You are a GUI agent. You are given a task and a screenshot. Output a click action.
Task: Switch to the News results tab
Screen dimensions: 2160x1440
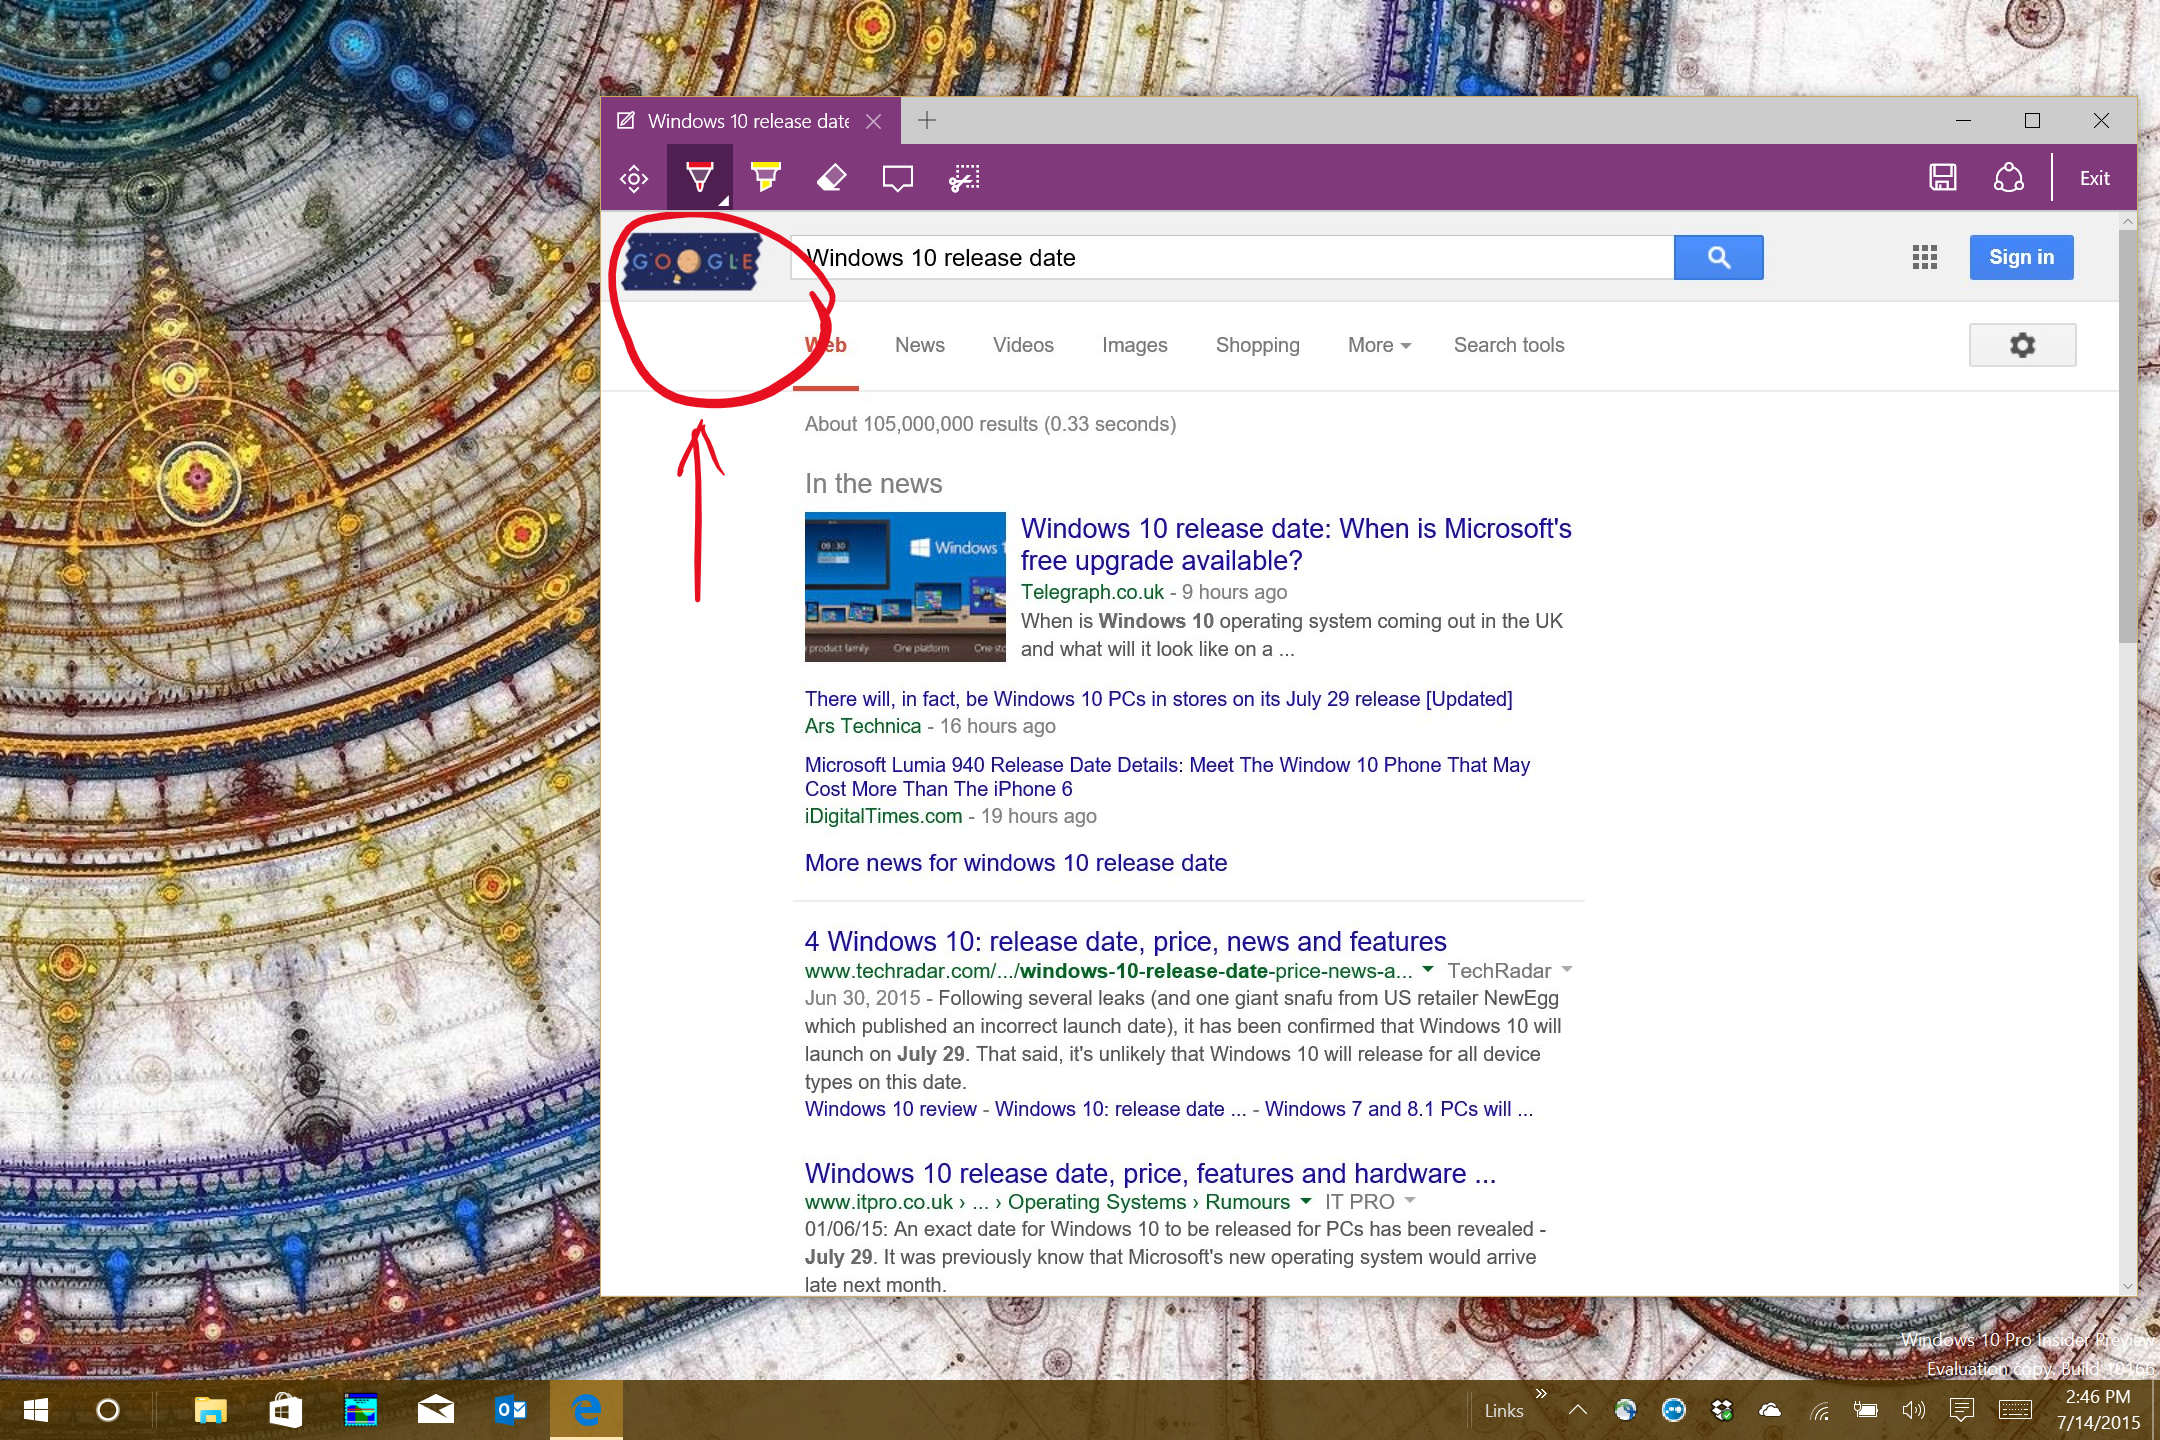point(919,345)
